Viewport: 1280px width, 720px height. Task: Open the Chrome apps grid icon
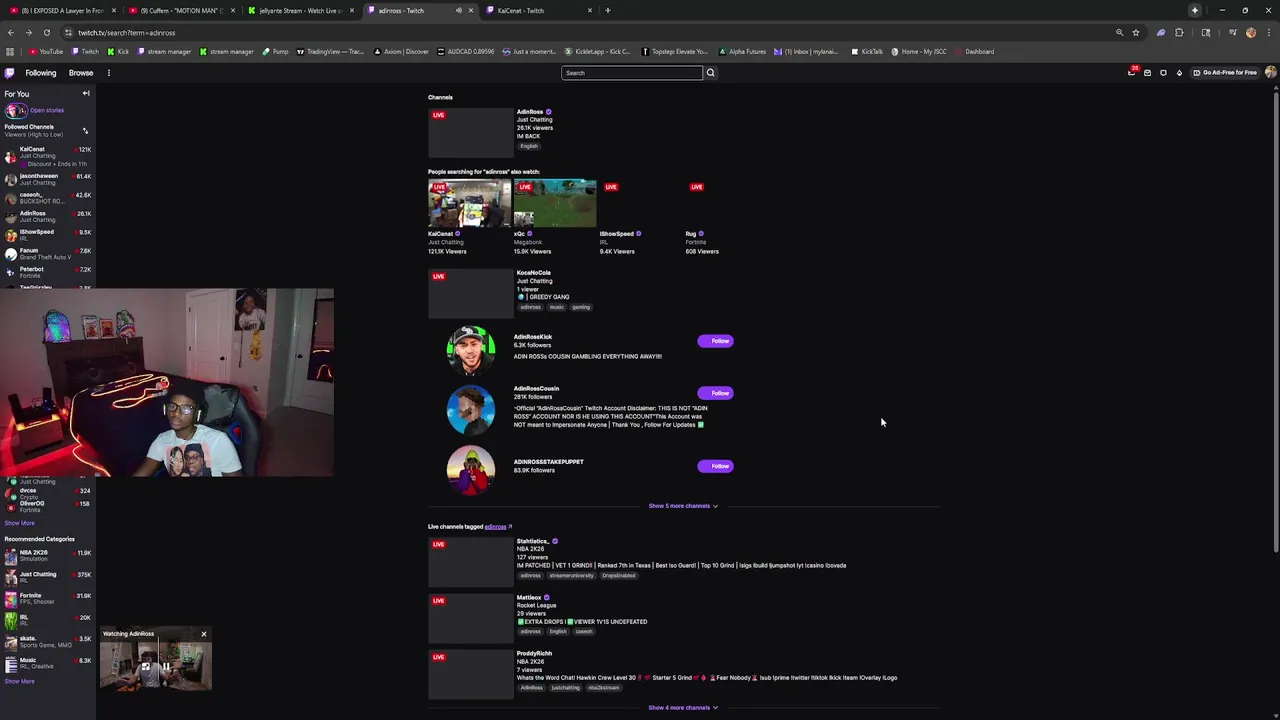10,51
